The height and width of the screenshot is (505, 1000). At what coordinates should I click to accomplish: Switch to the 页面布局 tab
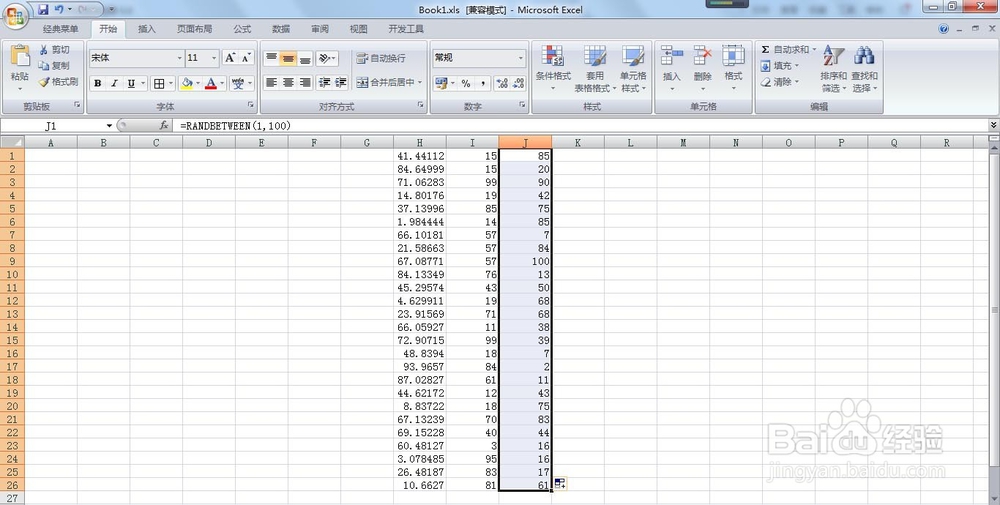coord(195,29)
